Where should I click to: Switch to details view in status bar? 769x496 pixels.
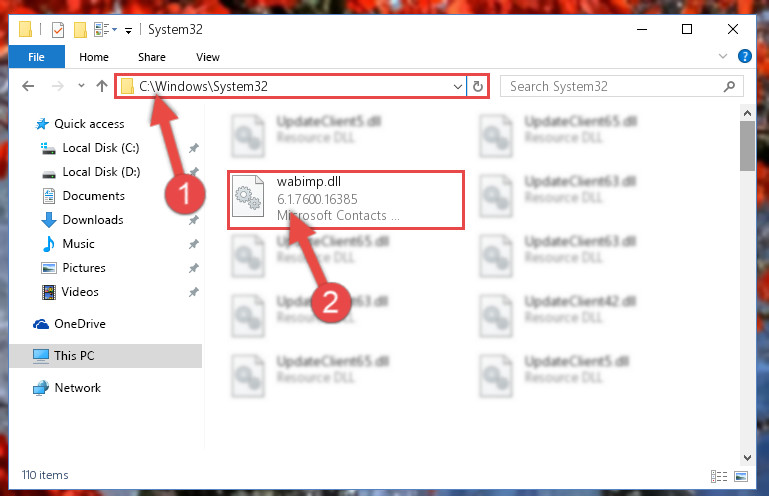[719, 476]
